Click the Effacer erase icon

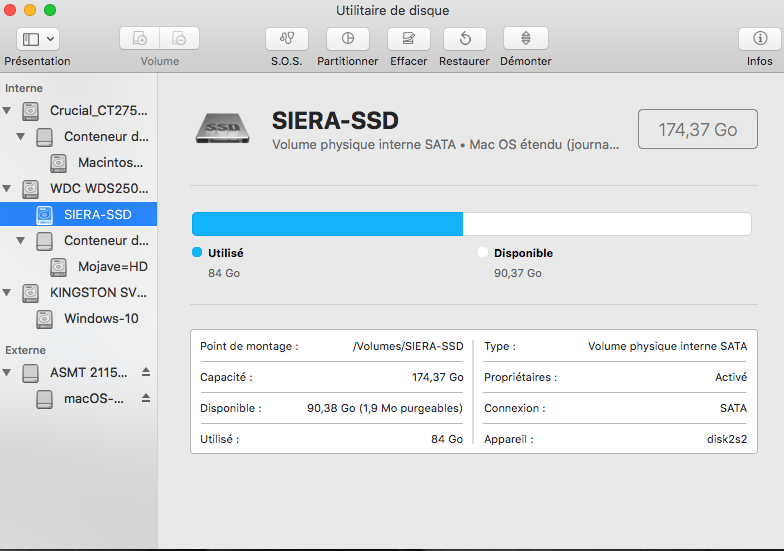(x=409, y=38)
